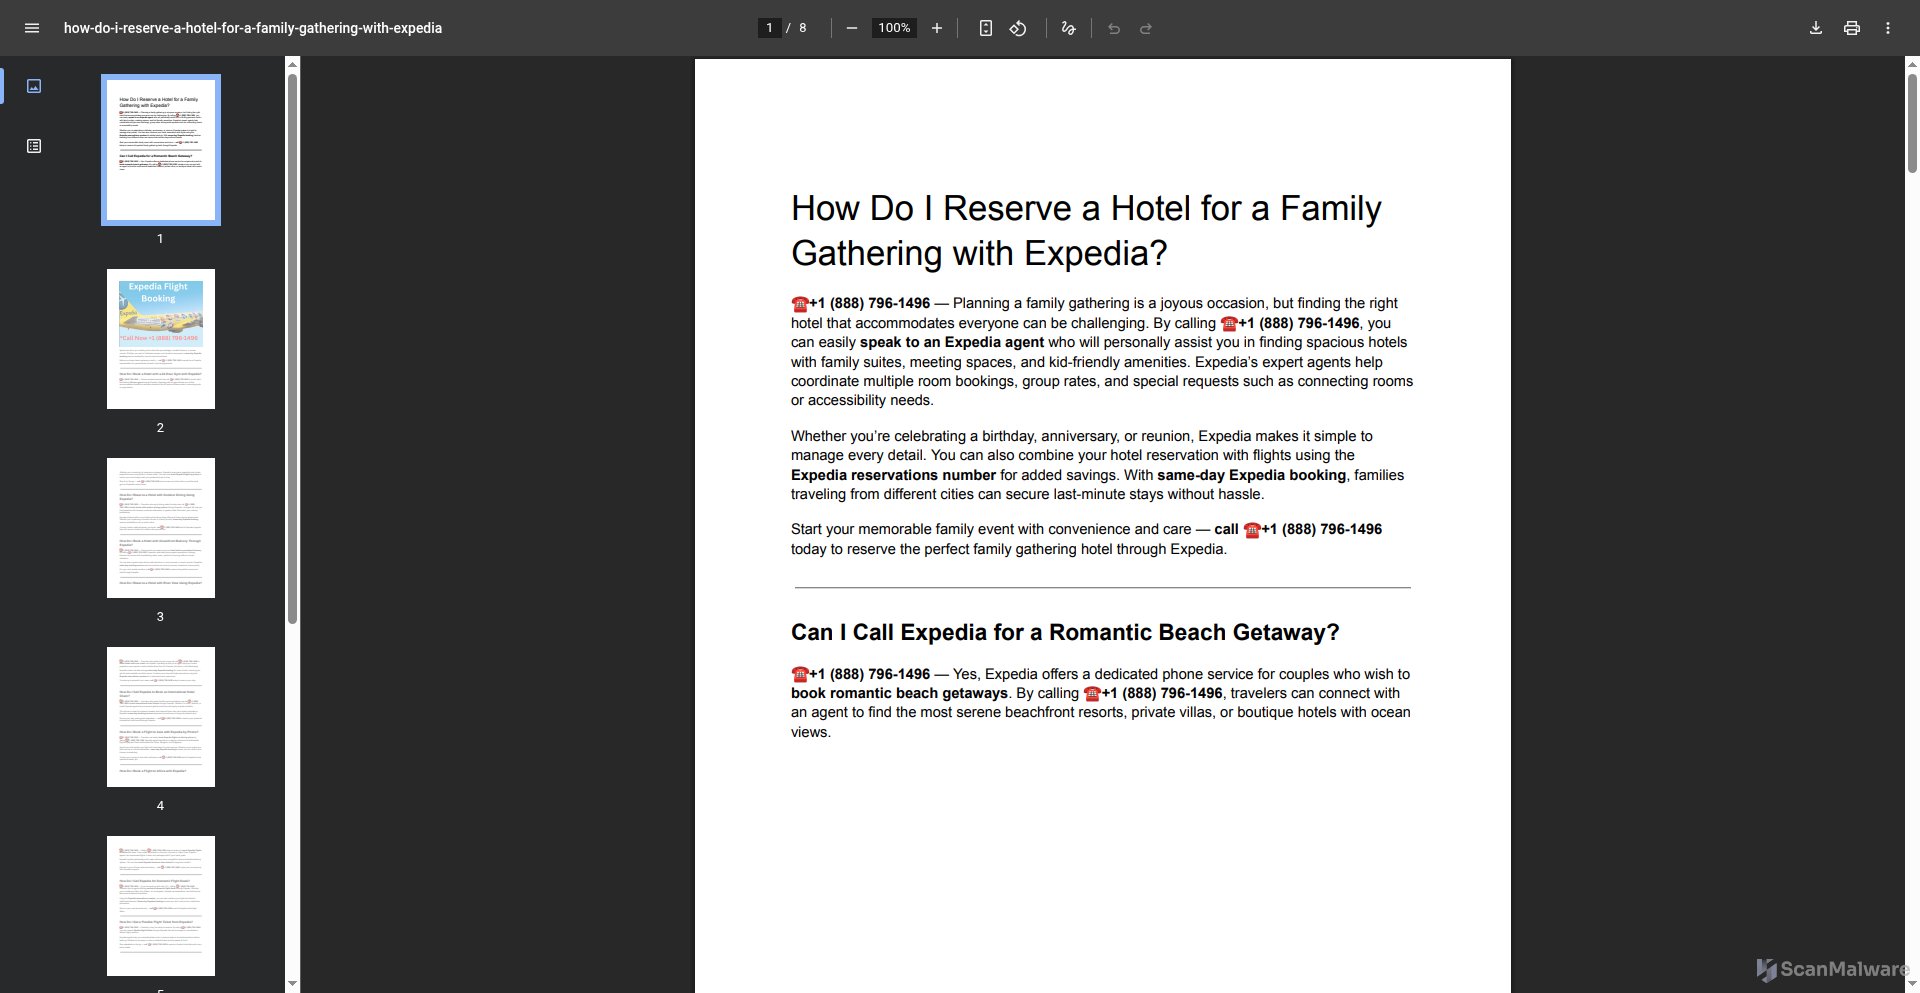Image resolution: width=1920 pixels, height=993 pixels.
Task: Click the Undo annotation icon
Action: coord(1113,28)
